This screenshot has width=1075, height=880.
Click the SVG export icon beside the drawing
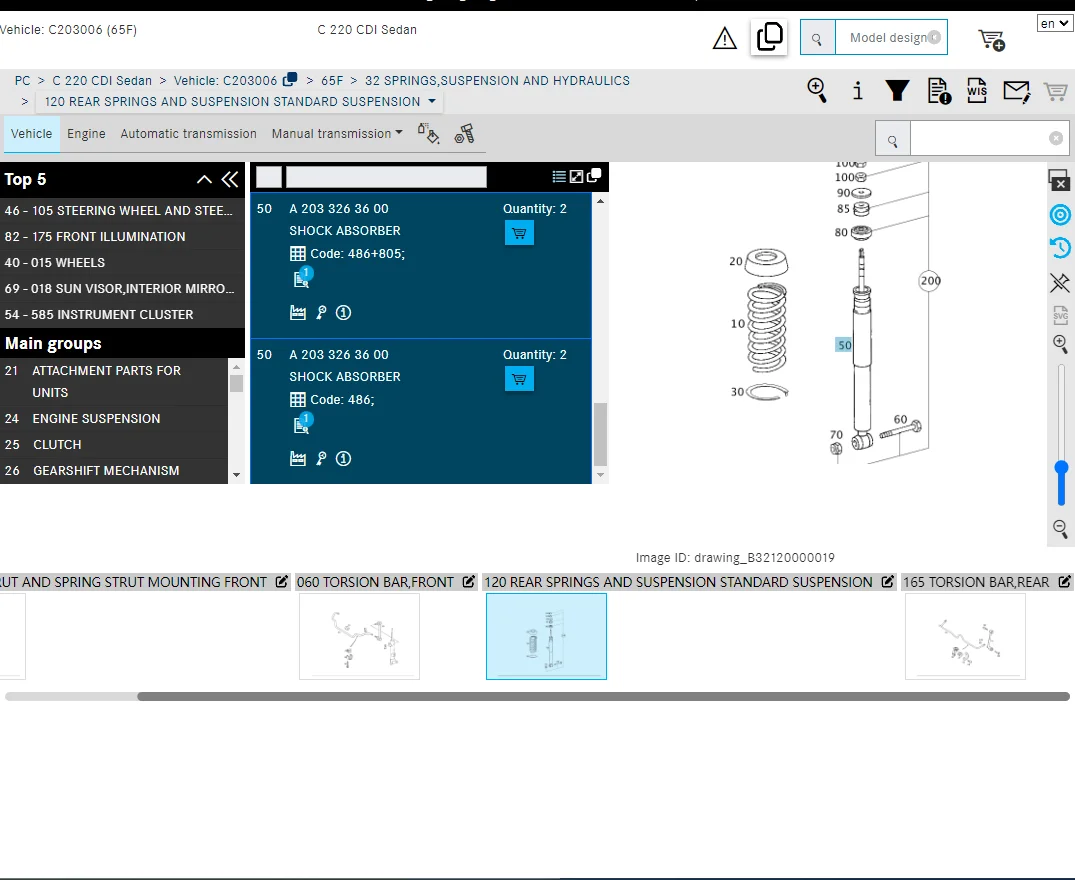pos(1060,315)
